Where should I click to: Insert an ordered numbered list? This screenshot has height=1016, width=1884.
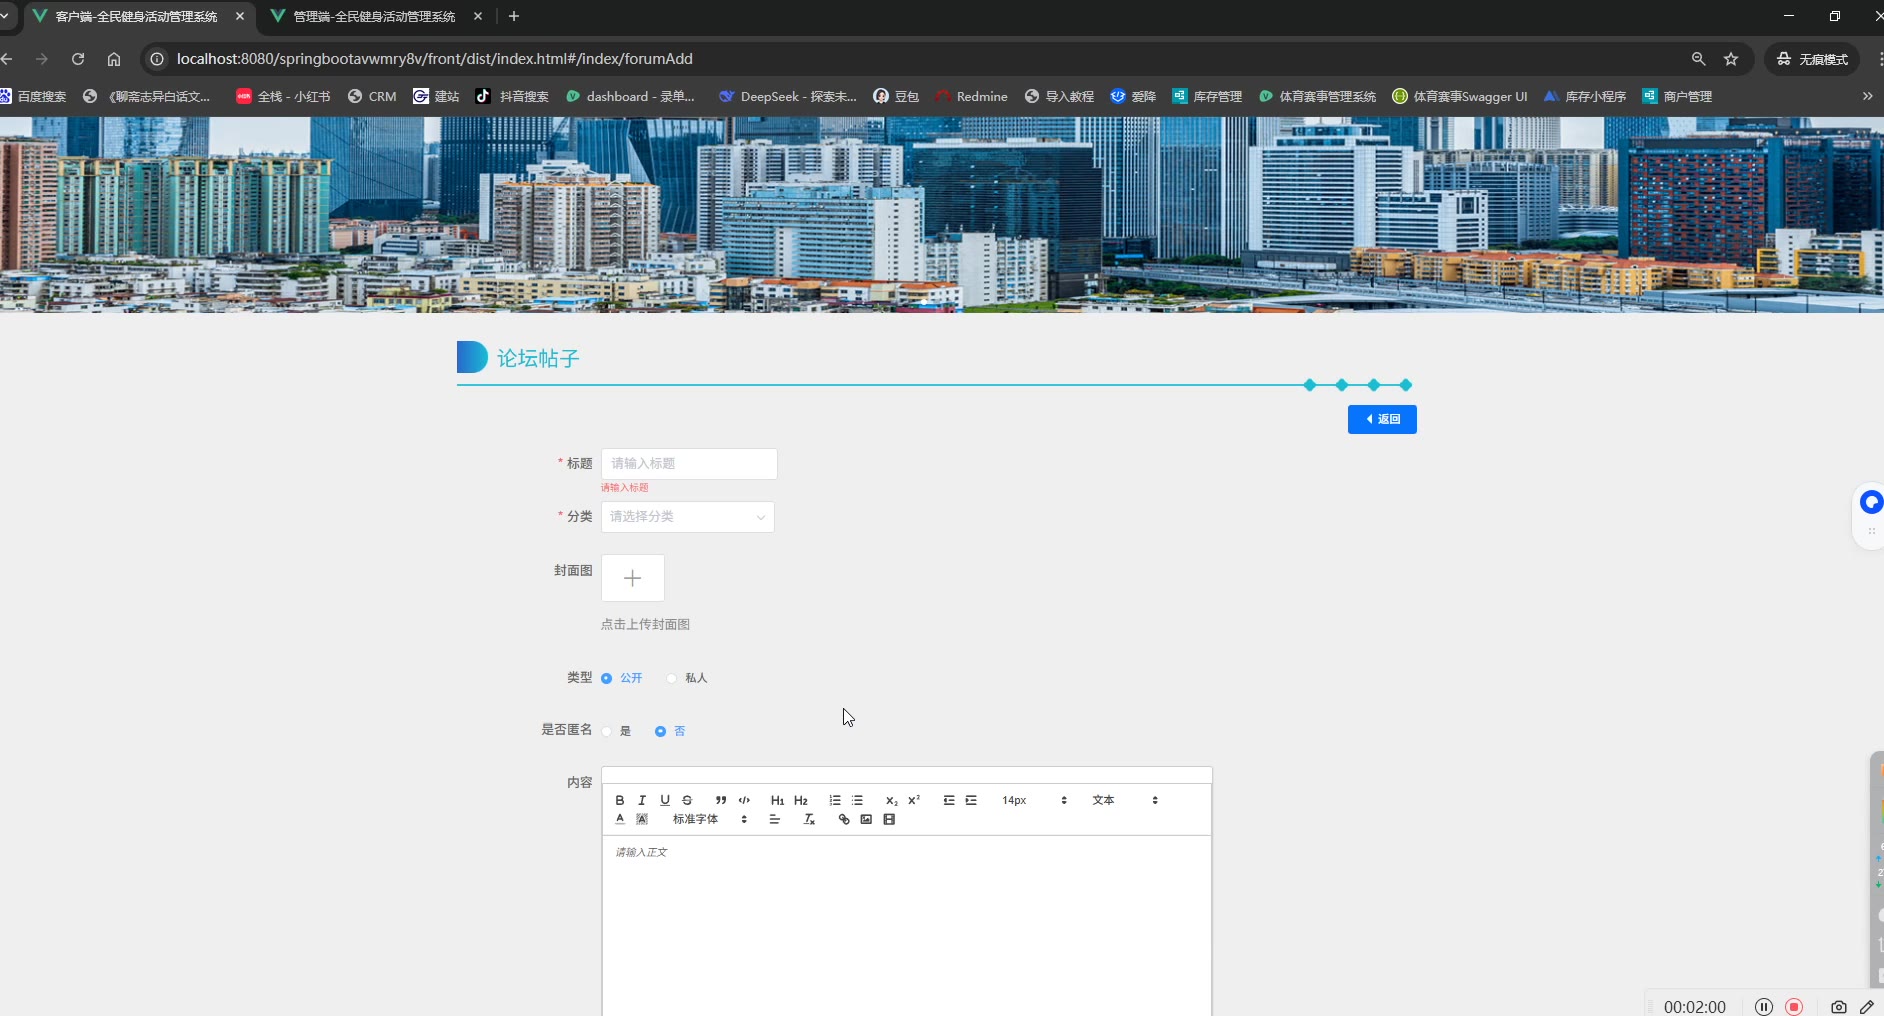(x=835, y=800)
